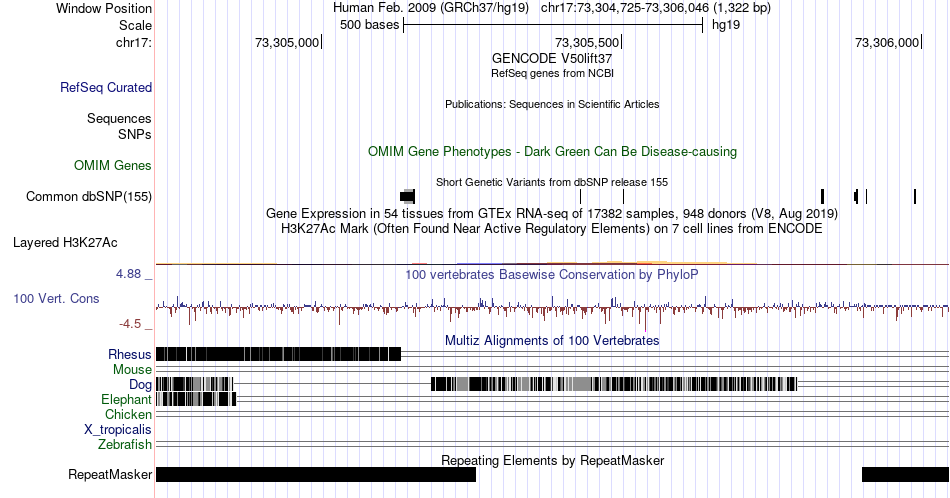Click the 73,306,000 ruler position
The width and height of the screenshot is (950, 498).
pyautogui.click(x=888, y=42)
